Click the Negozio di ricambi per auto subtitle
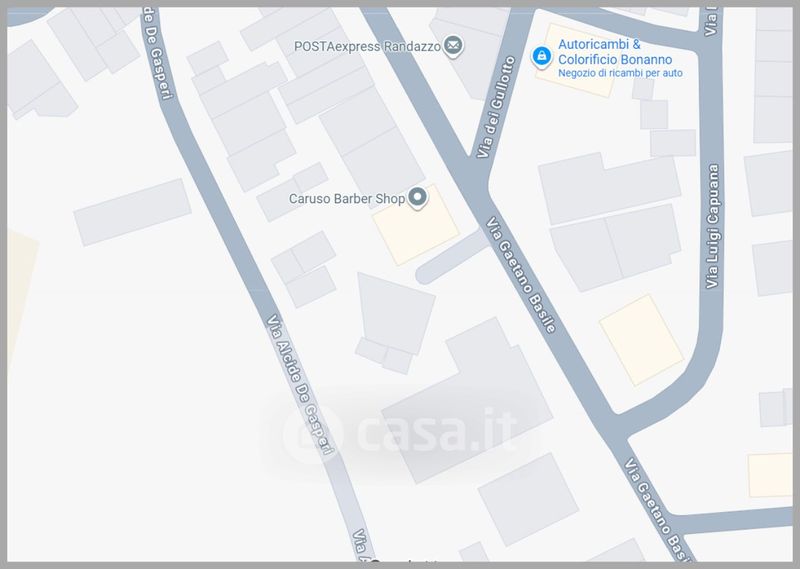The image size is (800, 569). [x=620, y=73]
